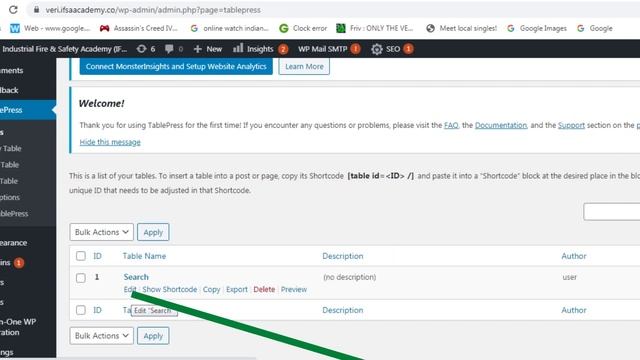Reload the page with the refresh icon
Image resolution: width=640 pixels, height=360 pixels.
(x=13, y=9)
